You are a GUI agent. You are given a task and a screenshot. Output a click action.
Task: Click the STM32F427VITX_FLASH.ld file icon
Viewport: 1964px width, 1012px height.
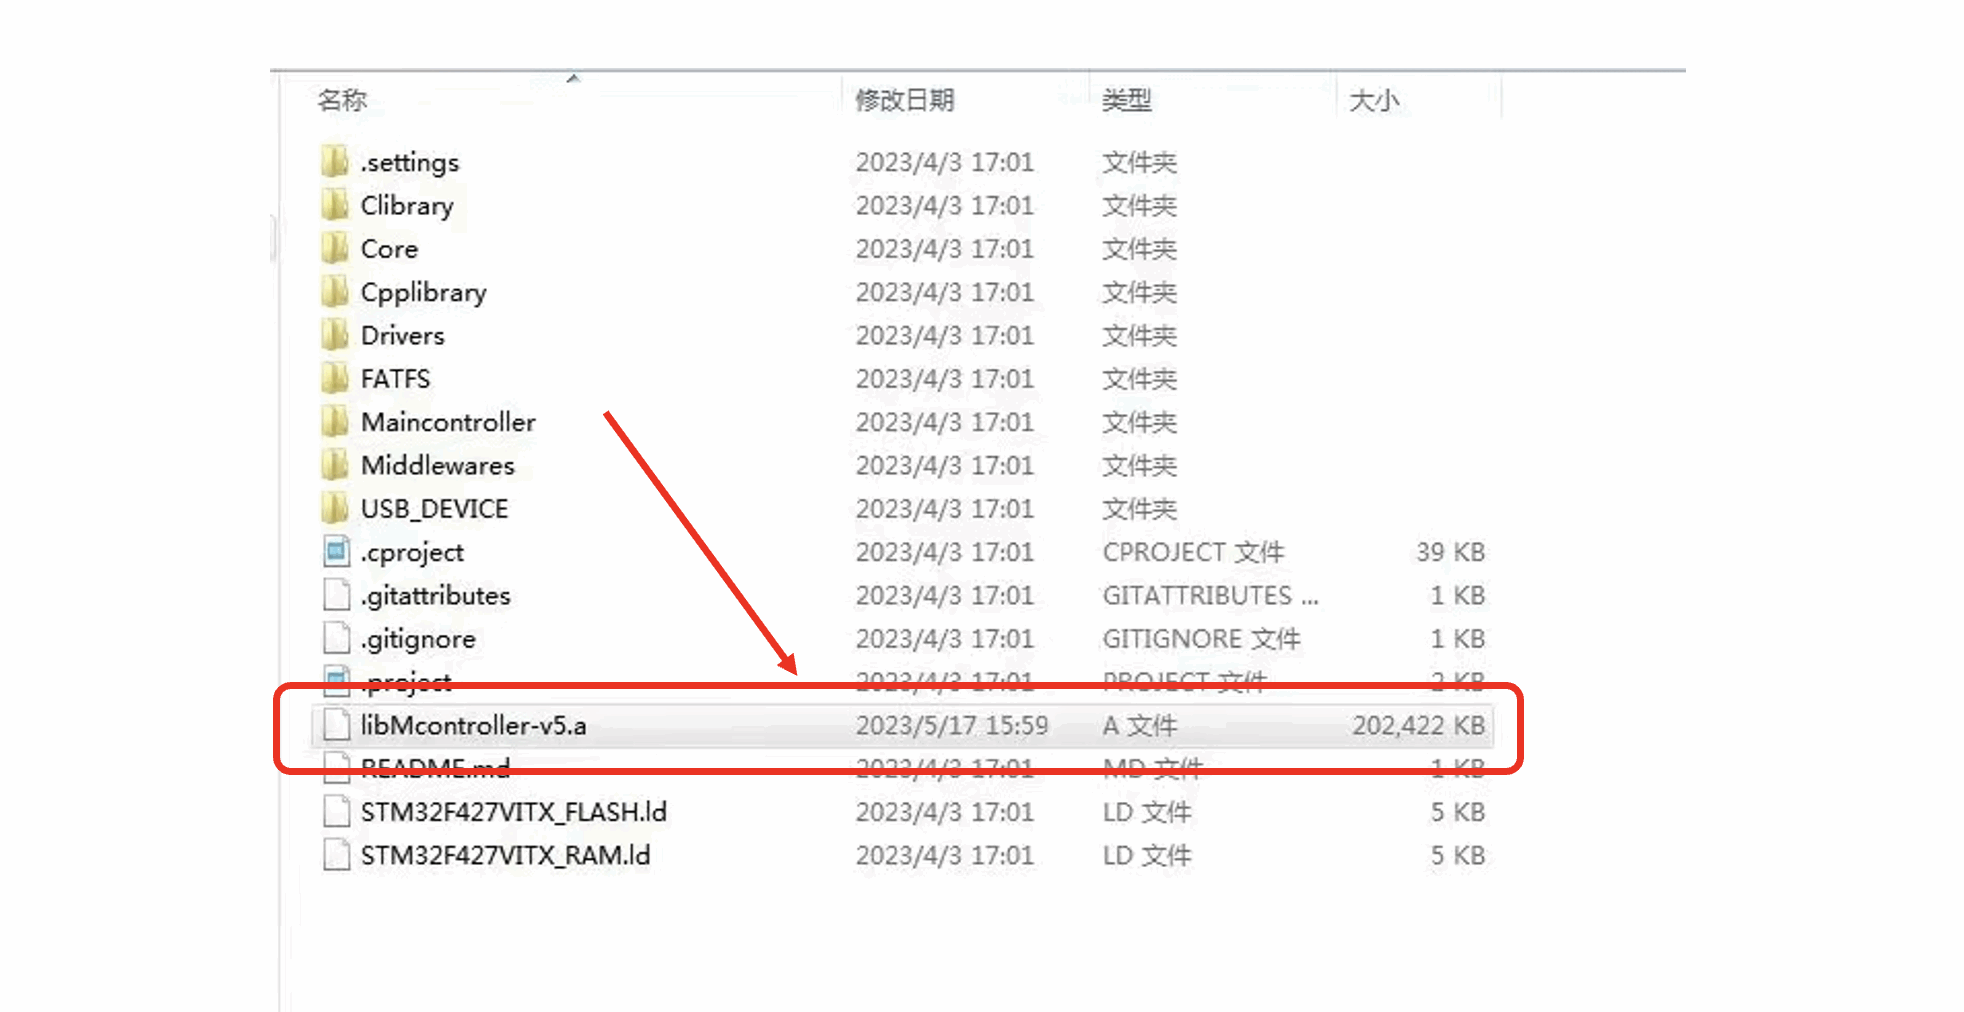(x=337, y=811)
